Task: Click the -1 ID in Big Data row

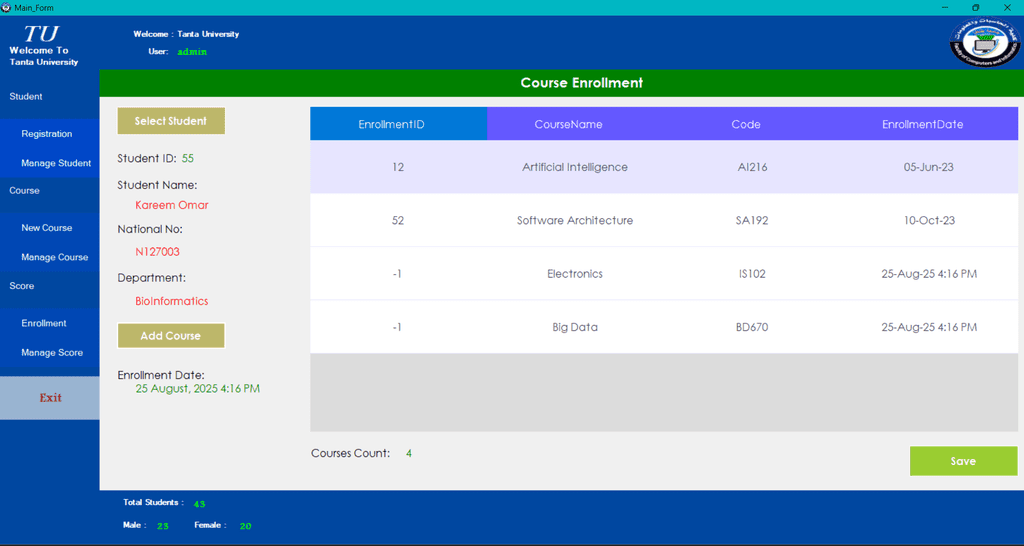Action: [x=398, y=327]
